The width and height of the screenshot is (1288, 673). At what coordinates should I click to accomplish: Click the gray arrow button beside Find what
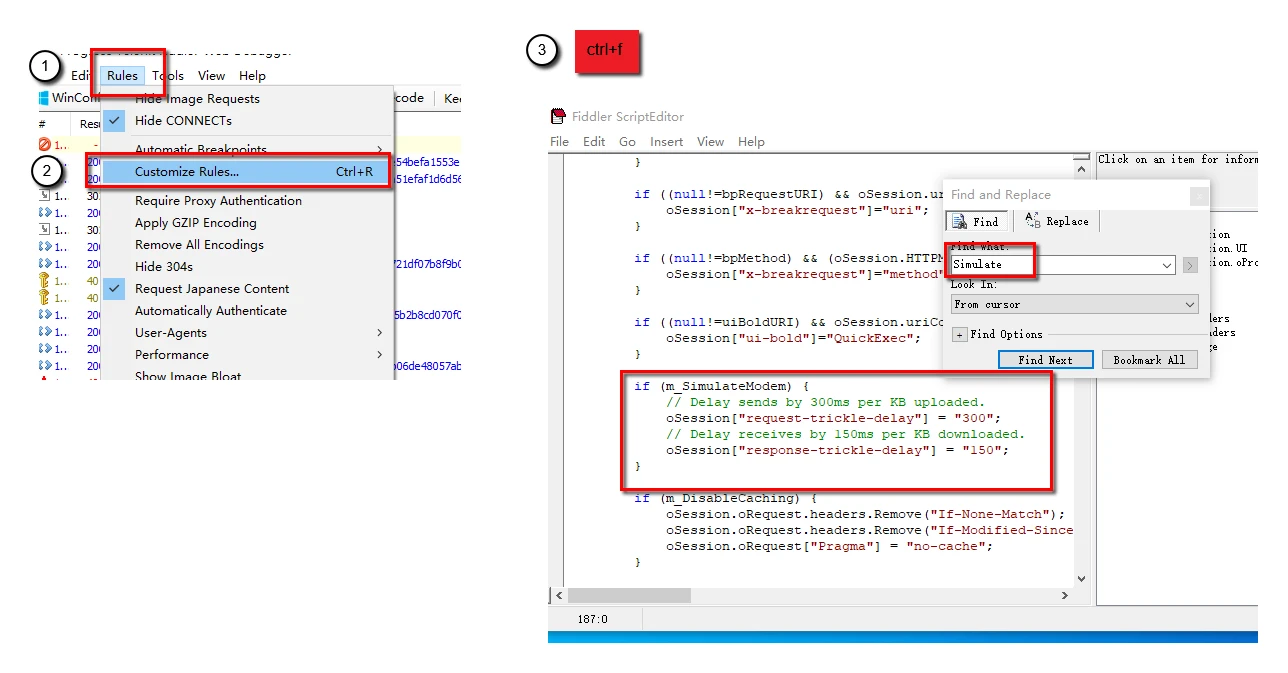(1190, 265)
